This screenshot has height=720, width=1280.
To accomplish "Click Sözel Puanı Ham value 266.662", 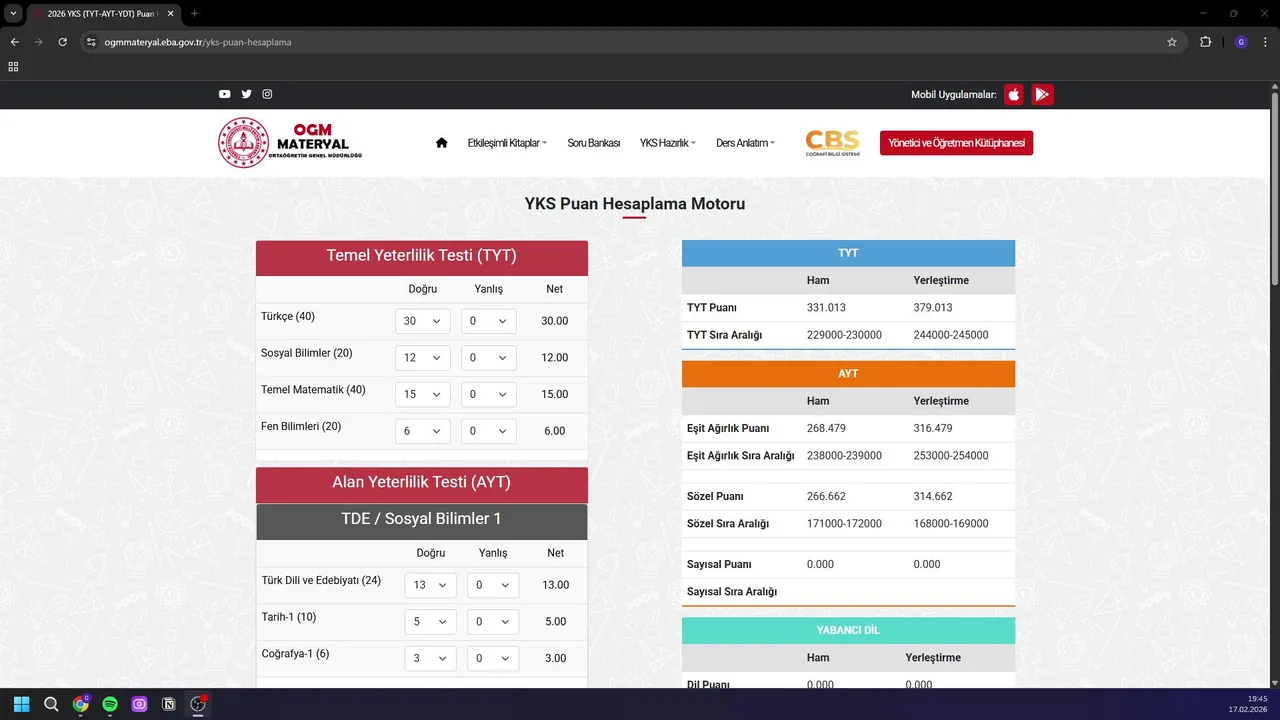I will click(x=826, y=496).
